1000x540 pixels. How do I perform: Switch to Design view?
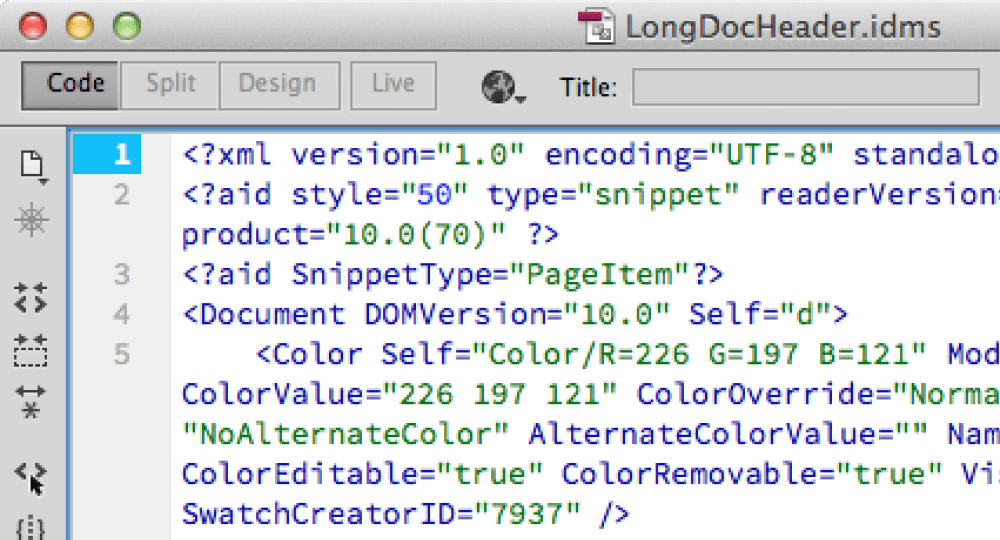(x=279, y=85)
